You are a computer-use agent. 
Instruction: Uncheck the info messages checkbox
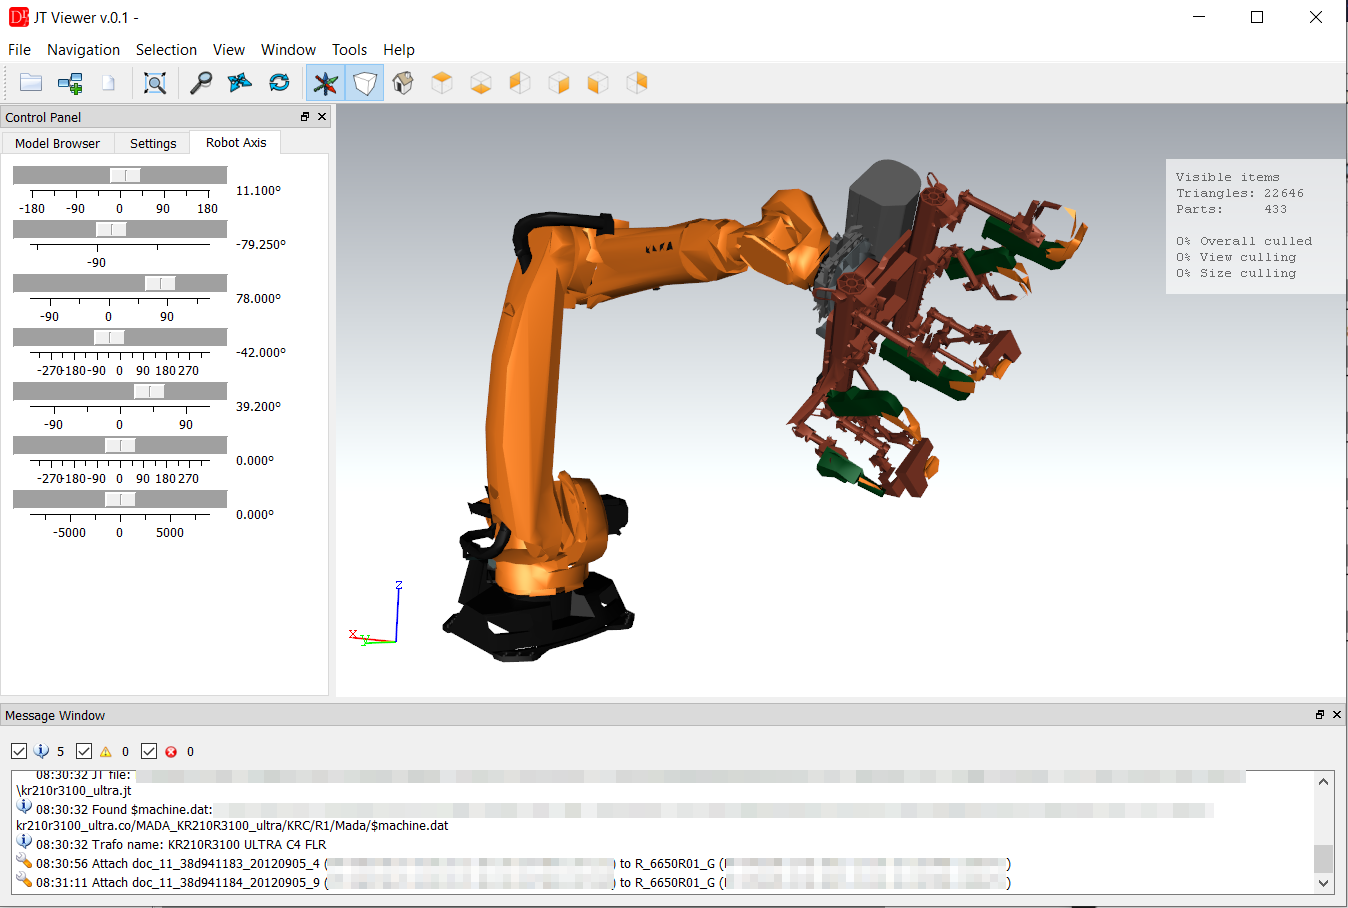pos(19,751)
